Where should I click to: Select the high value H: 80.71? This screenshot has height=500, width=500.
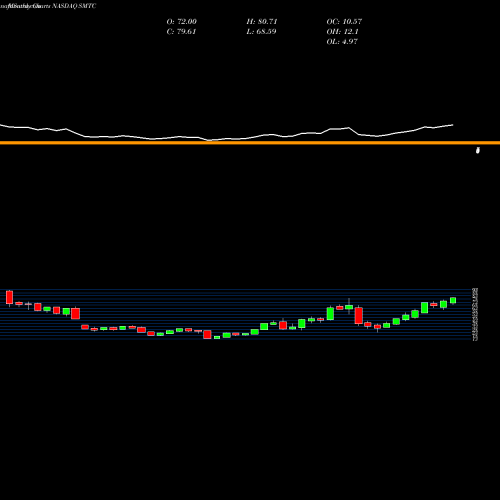262,22
